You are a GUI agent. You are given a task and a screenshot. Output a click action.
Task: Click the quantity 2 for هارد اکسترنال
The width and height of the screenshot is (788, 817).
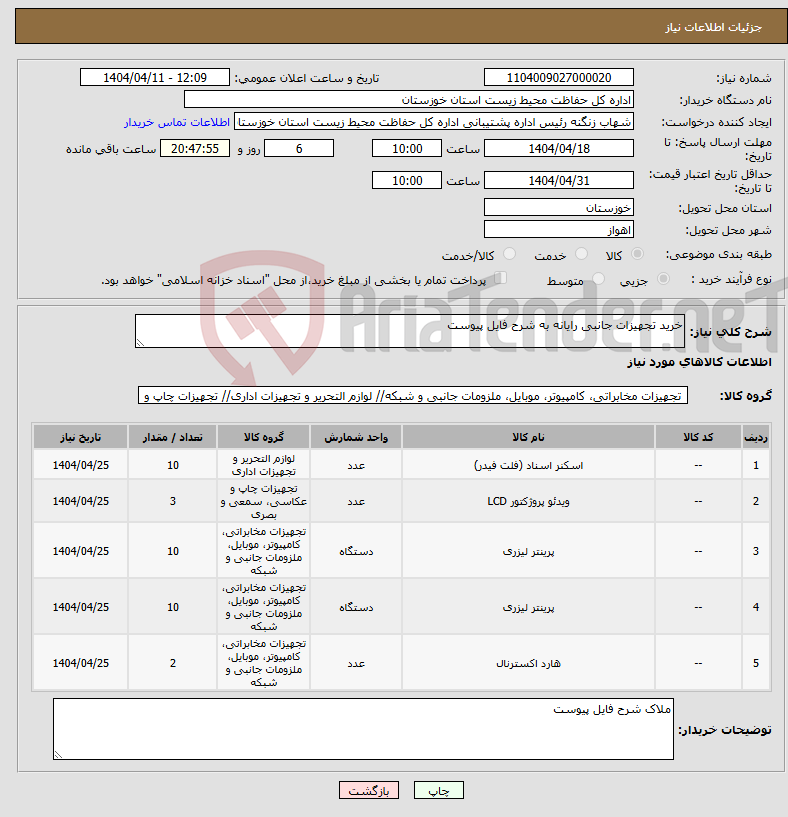tap(173, 663)
